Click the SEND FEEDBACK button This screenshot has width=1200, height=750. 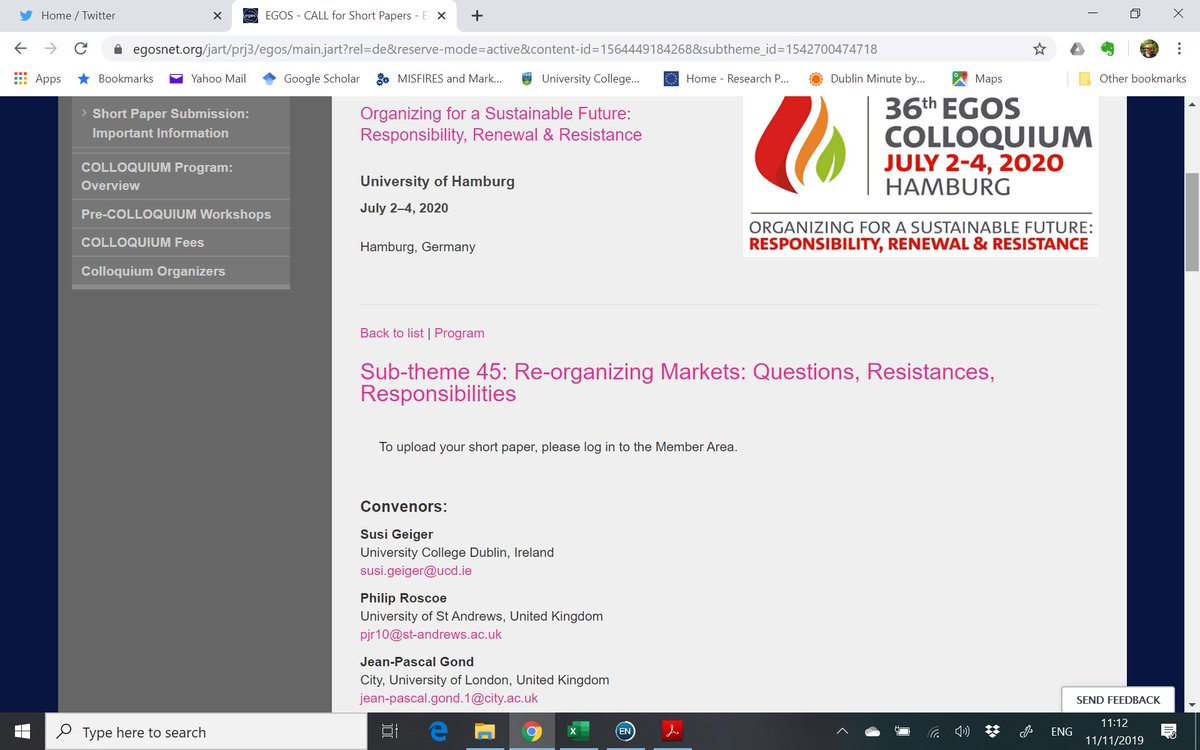pyautogui.click(x=1118, y=700)
